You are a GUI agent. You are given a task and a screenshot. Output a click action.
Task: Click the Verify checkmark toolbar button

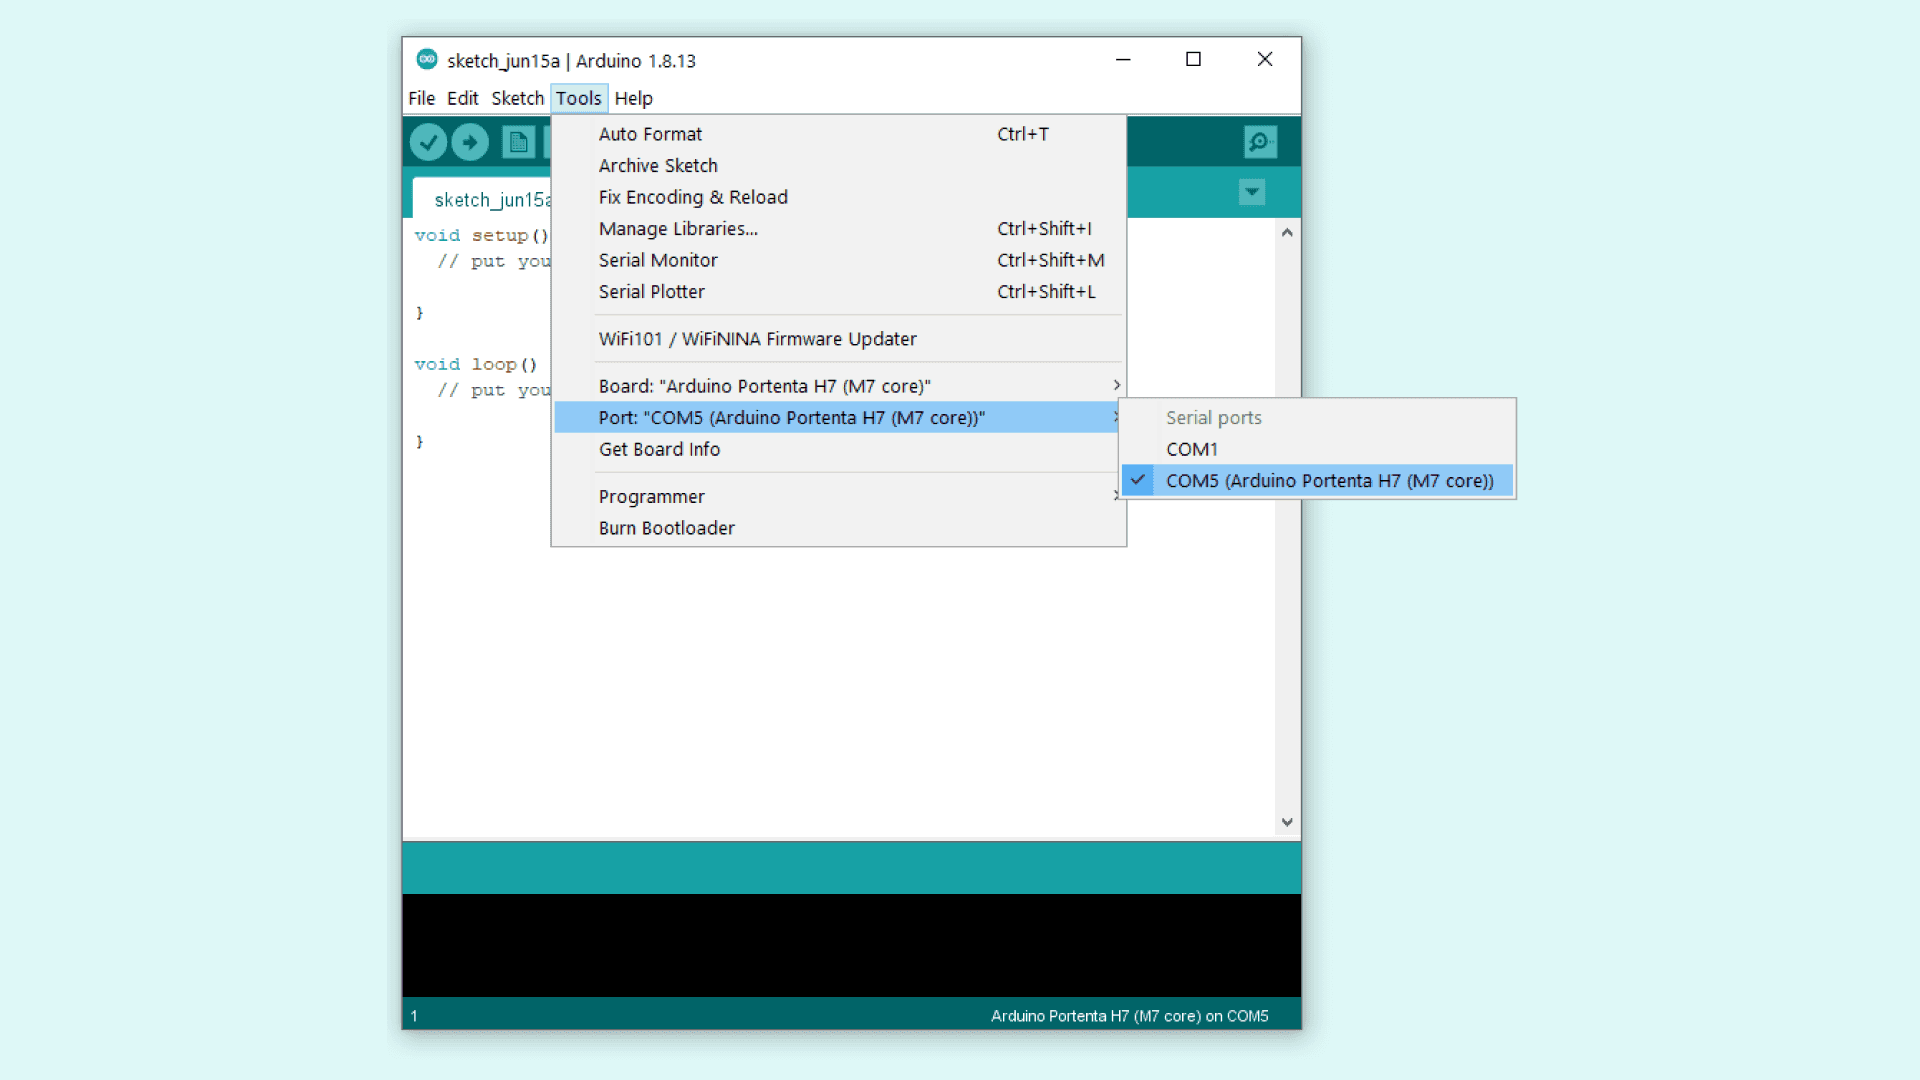tap(428, 142)
